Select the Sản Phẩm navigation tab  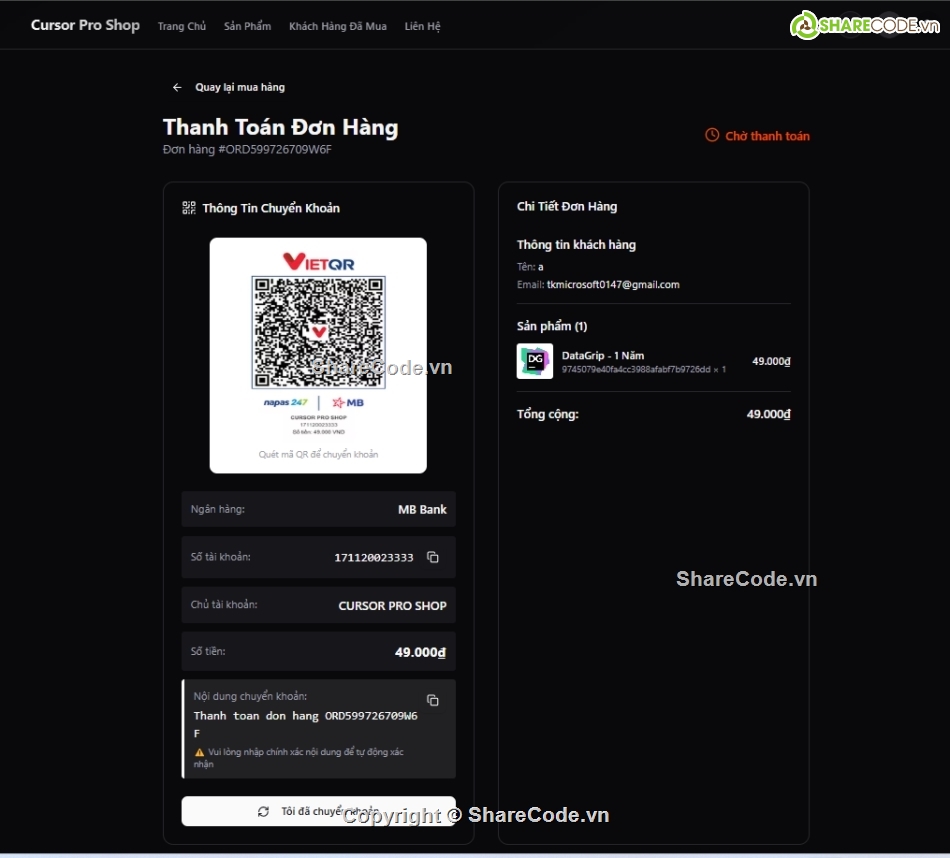pyautogui.click(x=247, y=26)
